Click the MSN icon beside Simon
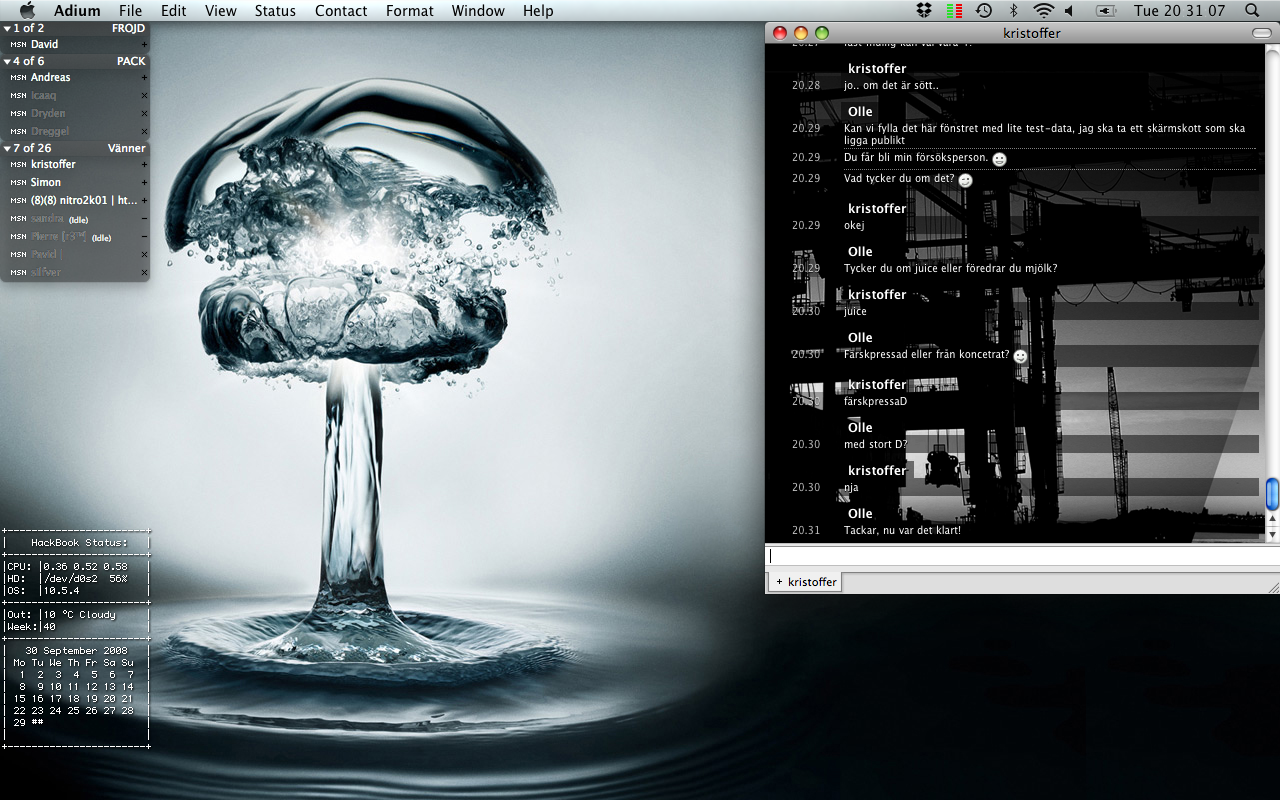The image size is (1280, 800). (19, 183)
